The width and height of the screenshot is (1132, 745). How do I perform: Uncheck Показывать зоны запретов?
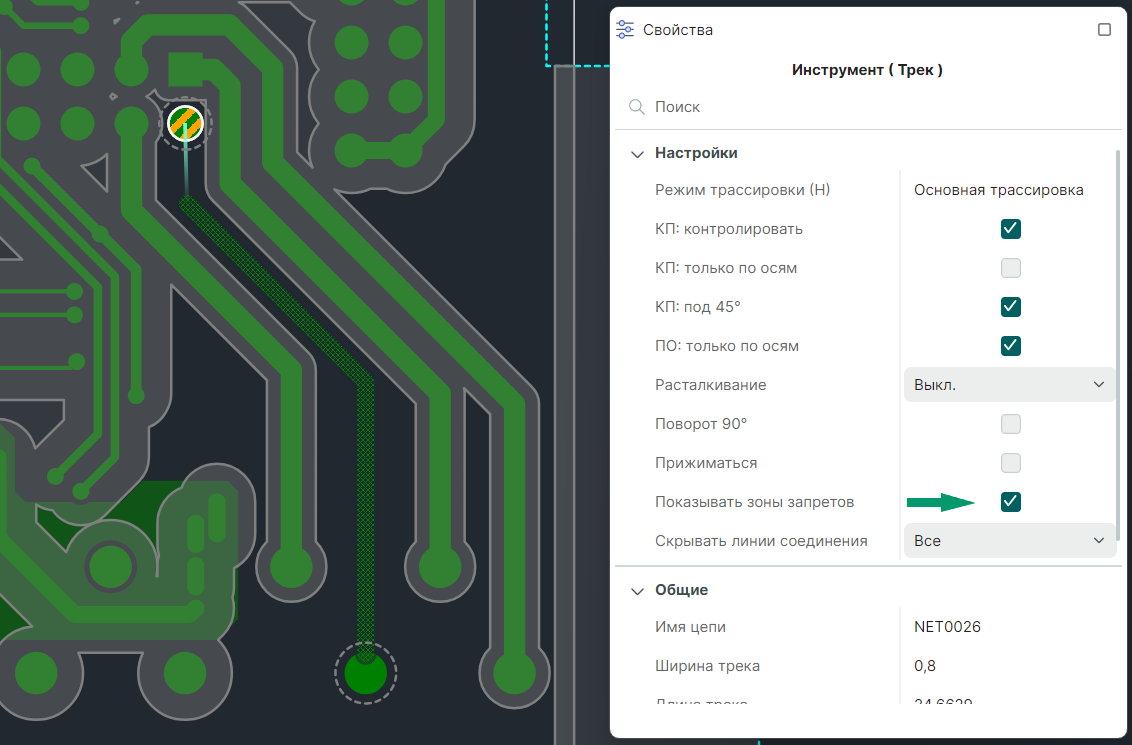pos(1011,502)
